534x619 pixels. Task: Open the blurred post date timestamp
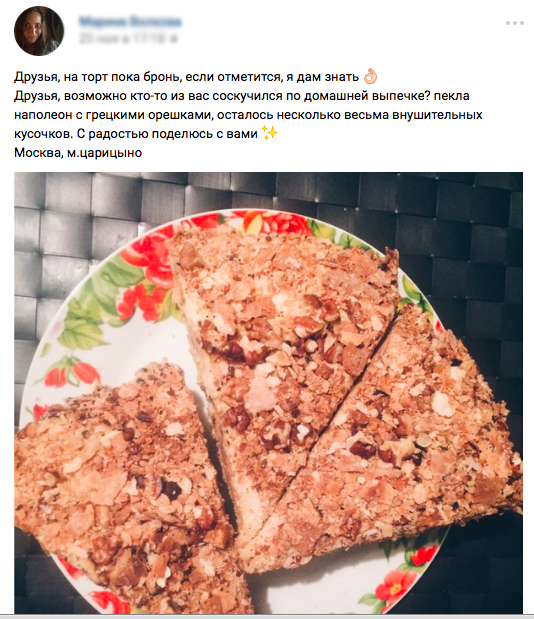coord(122,39)
